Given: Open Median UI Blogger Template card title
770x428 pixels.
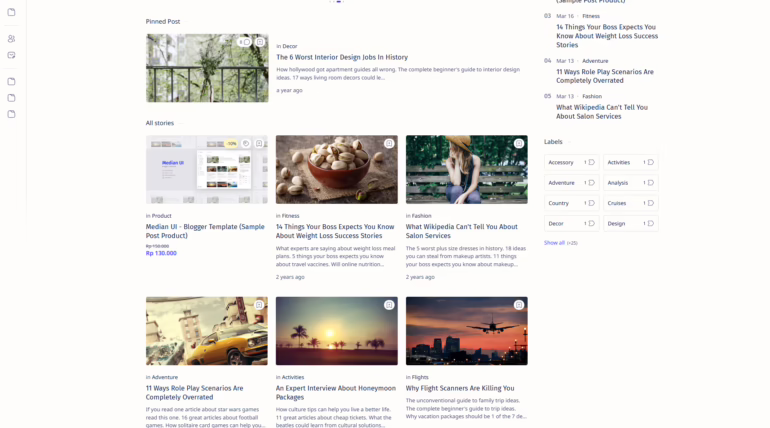Looking at the screenshot, I should click(x=205, y=231).
